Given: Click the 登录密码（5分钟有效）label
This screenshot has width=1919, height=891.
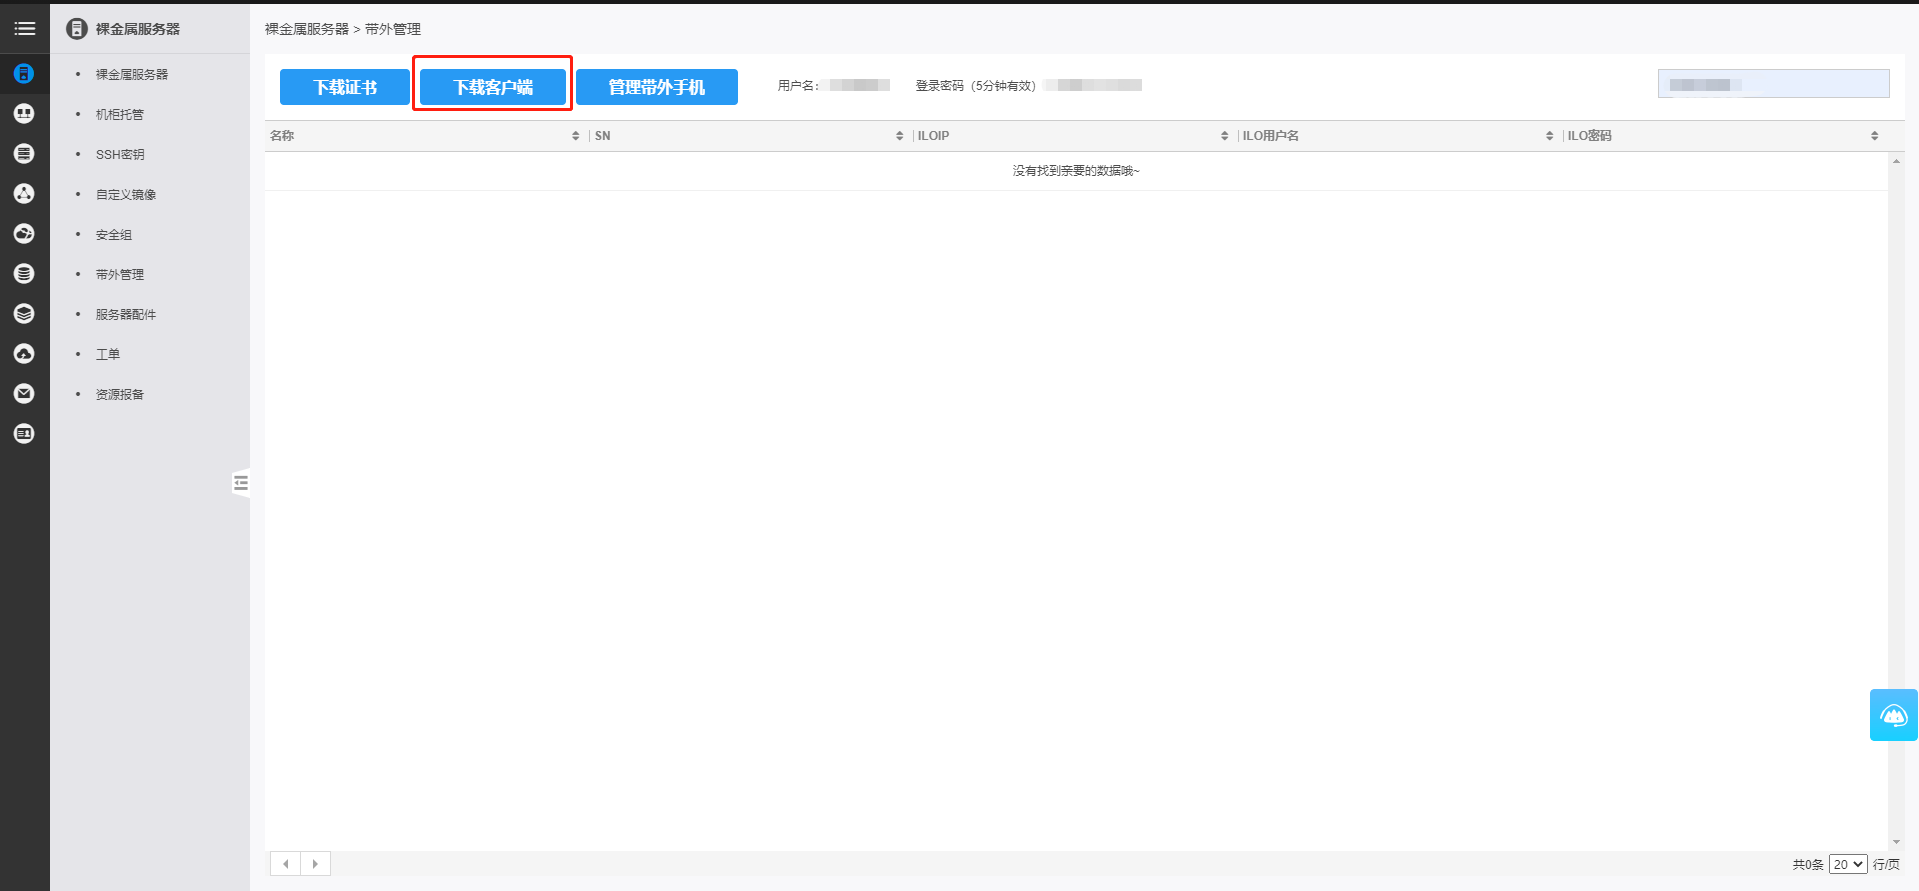Looking at the screenshot, I should tap(976, 86).
